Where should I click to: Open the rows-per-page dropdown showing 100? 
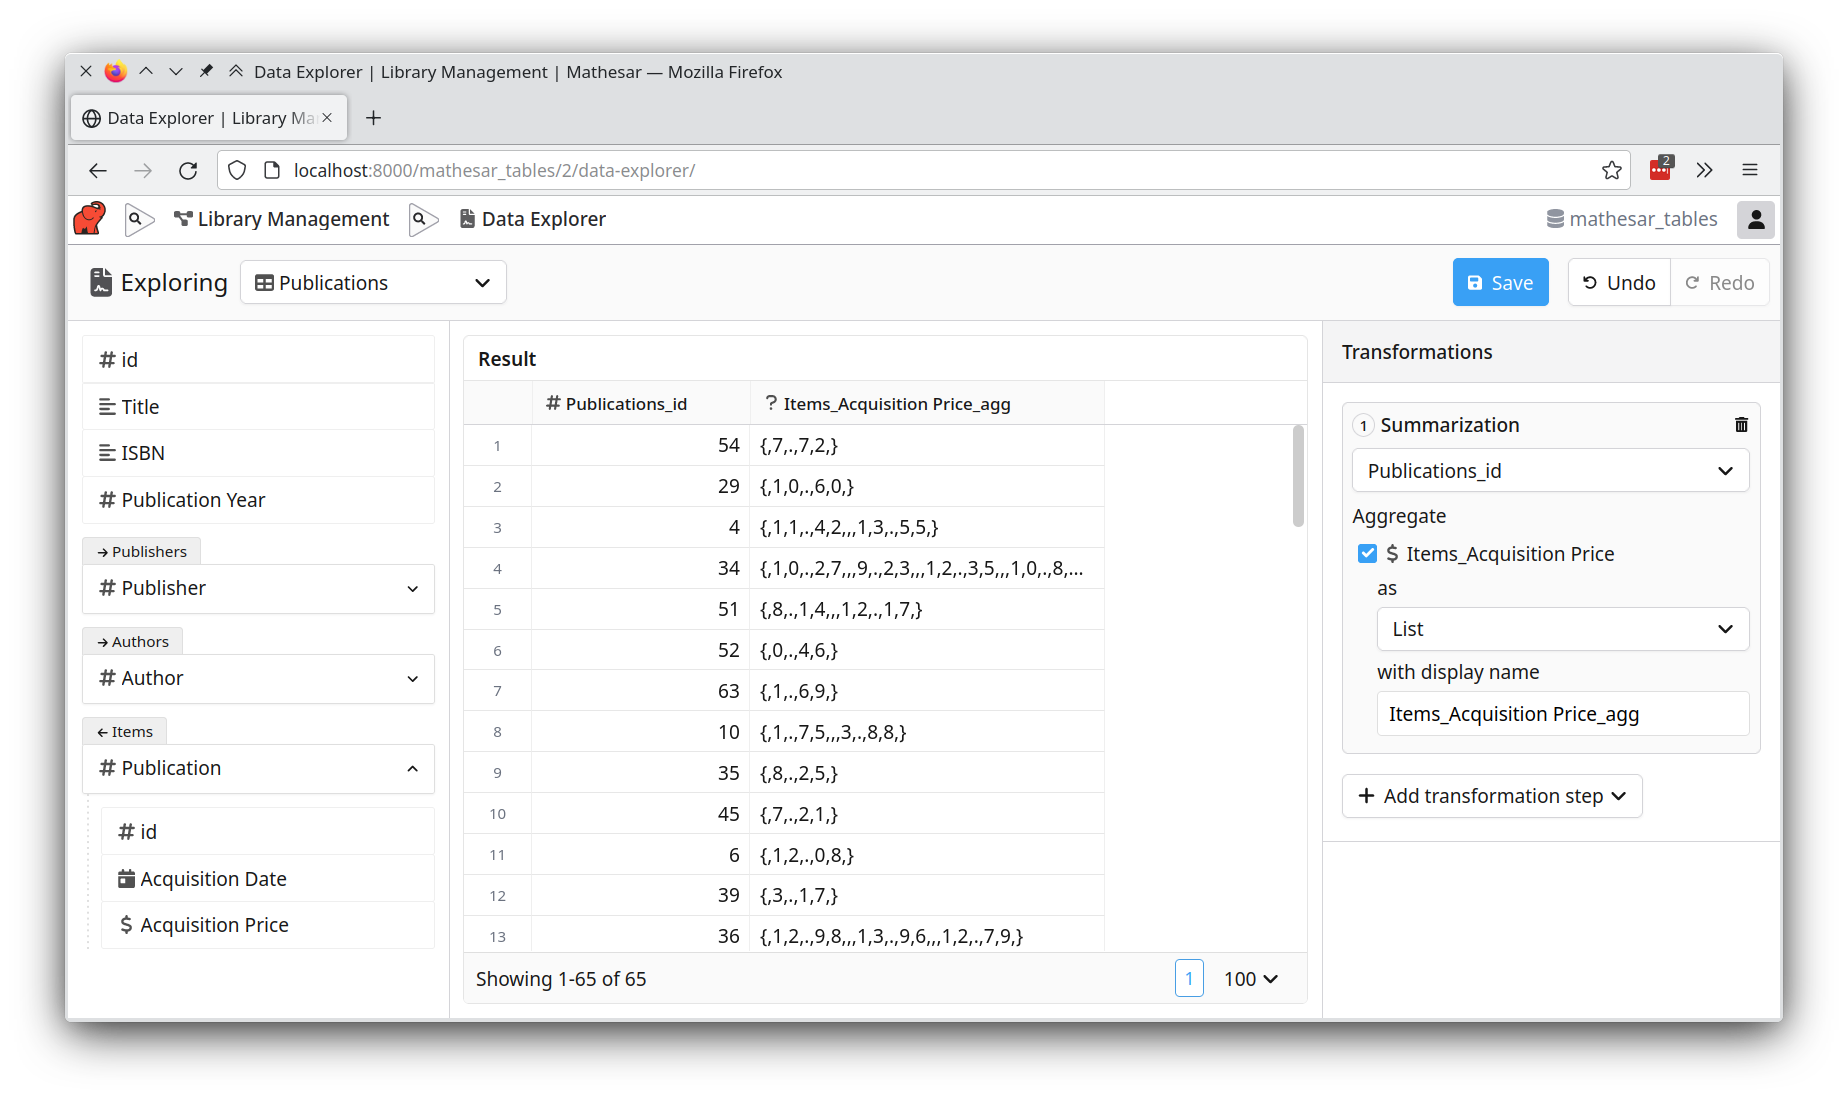tap(1249, 978)
